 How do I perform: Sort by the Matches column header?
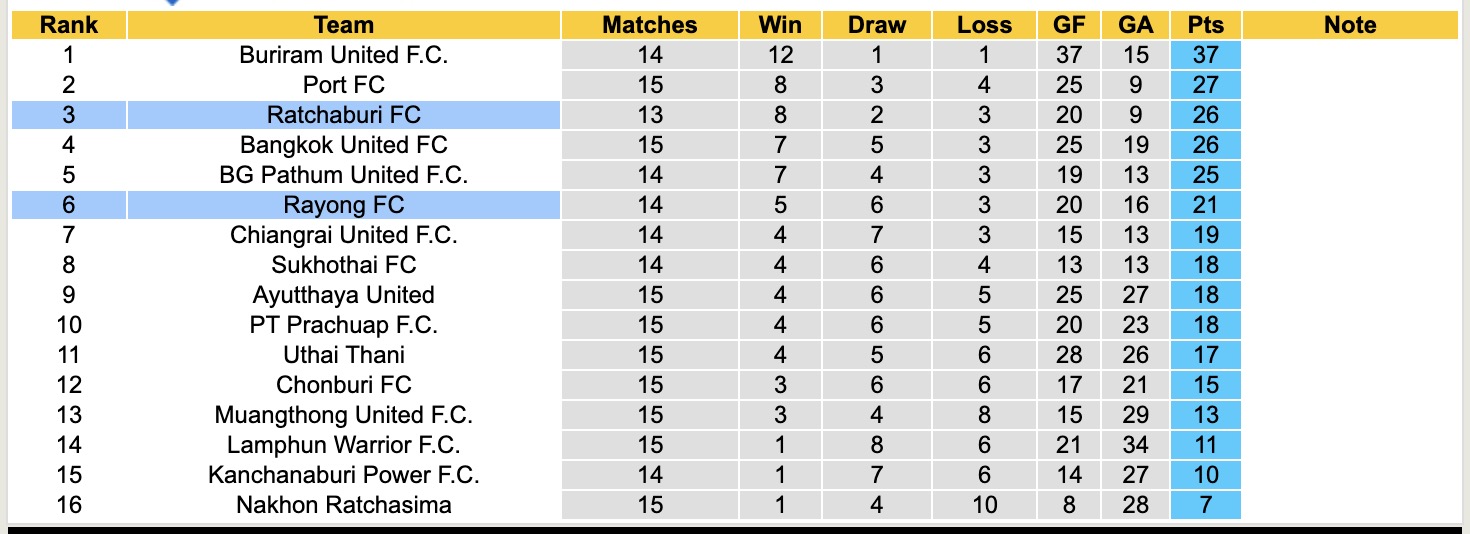(x=649, y=25)
